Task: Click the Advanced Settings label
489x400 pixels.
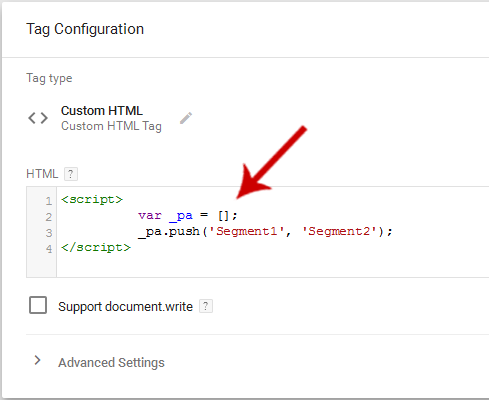Action: 111,362
